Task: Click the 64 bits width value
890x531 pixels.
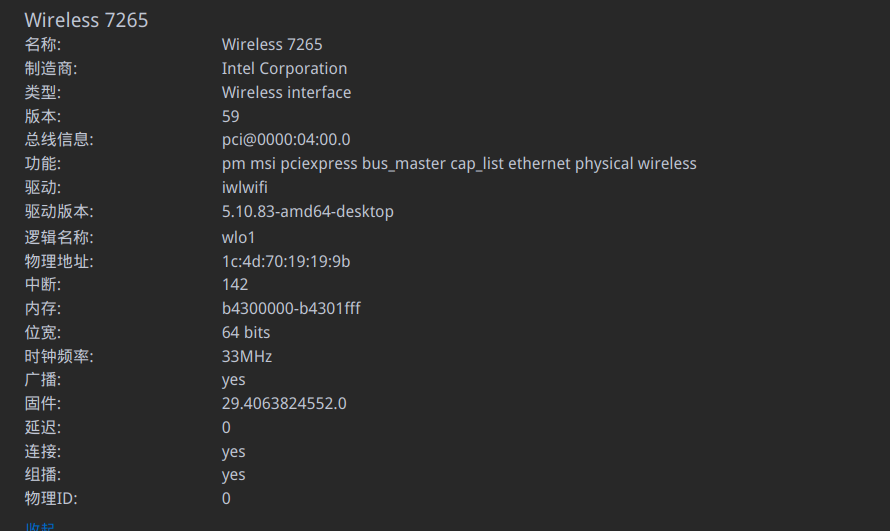Action: click(x=245, y=333)
